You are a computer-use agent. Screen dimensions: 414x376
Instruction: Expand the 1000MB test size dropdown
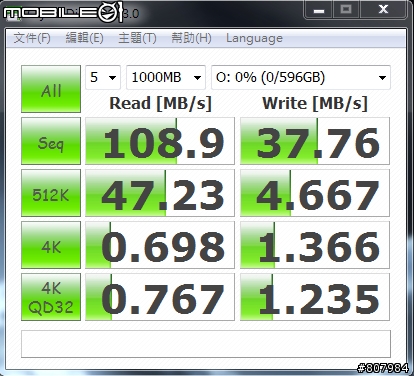coord(166,77)
